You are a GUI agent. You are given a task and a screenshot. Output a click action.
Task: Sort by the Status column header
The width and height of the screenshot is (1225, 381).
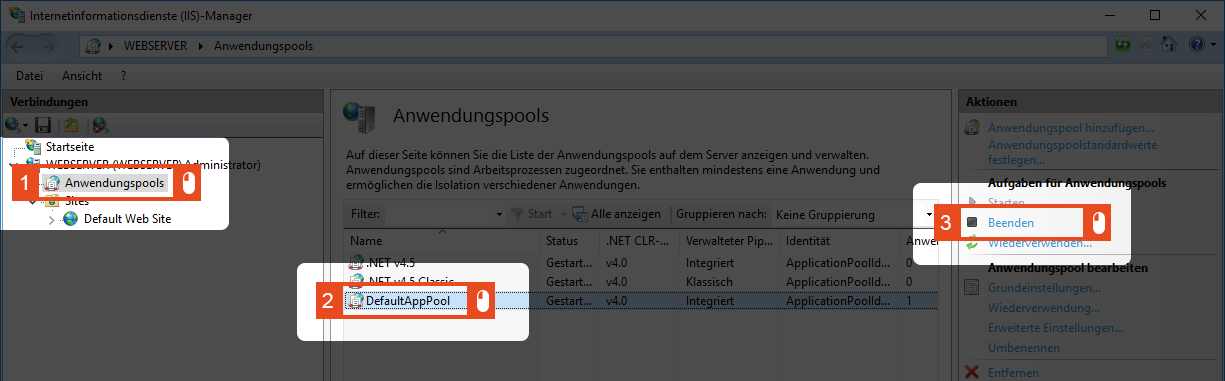click(570, 241)
